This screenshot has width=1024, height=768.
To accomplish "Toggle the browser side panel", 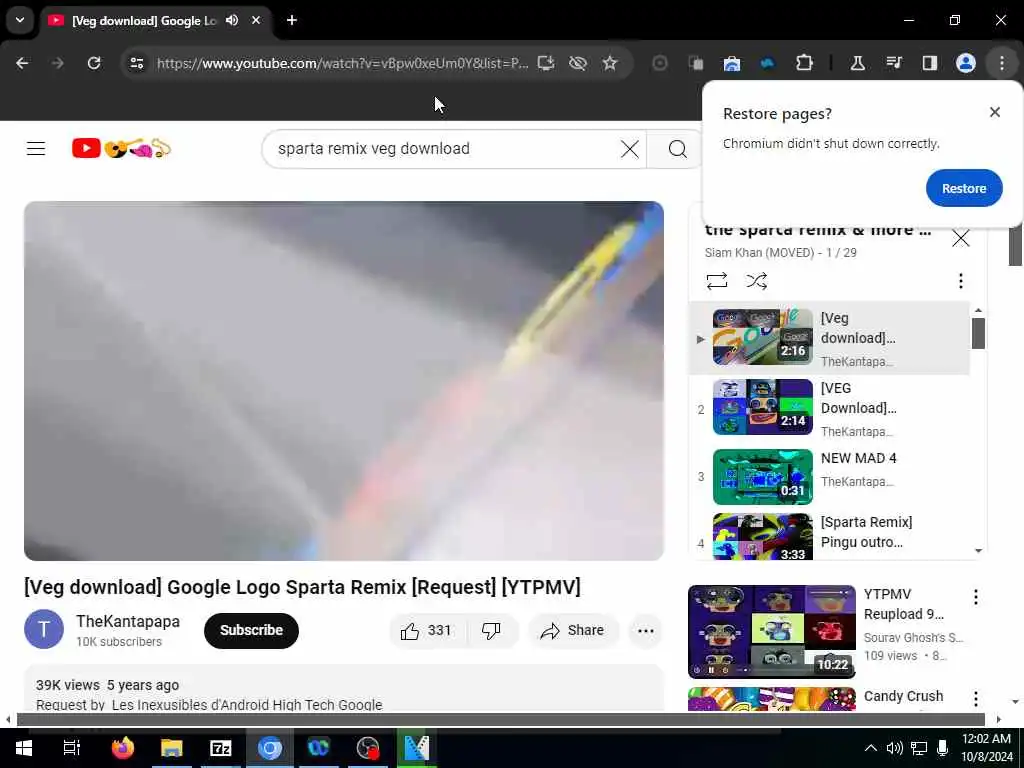I will point(930,63).
